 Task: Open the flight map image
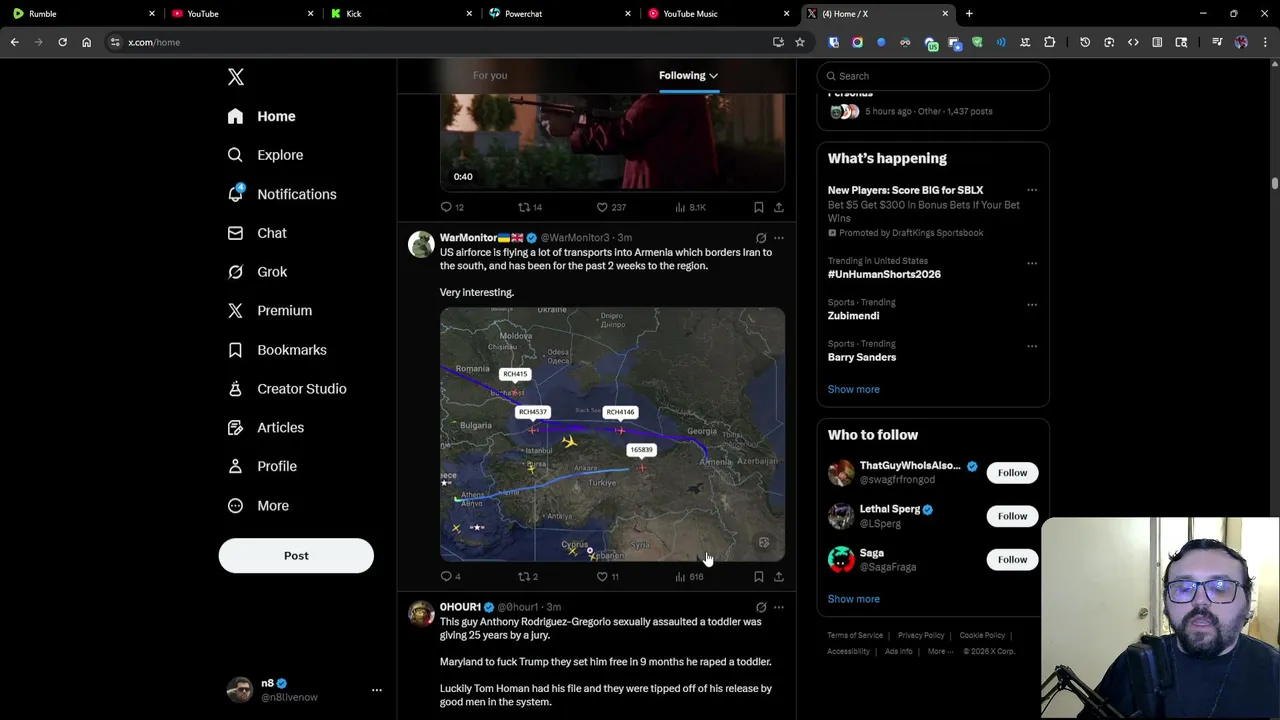612,435
